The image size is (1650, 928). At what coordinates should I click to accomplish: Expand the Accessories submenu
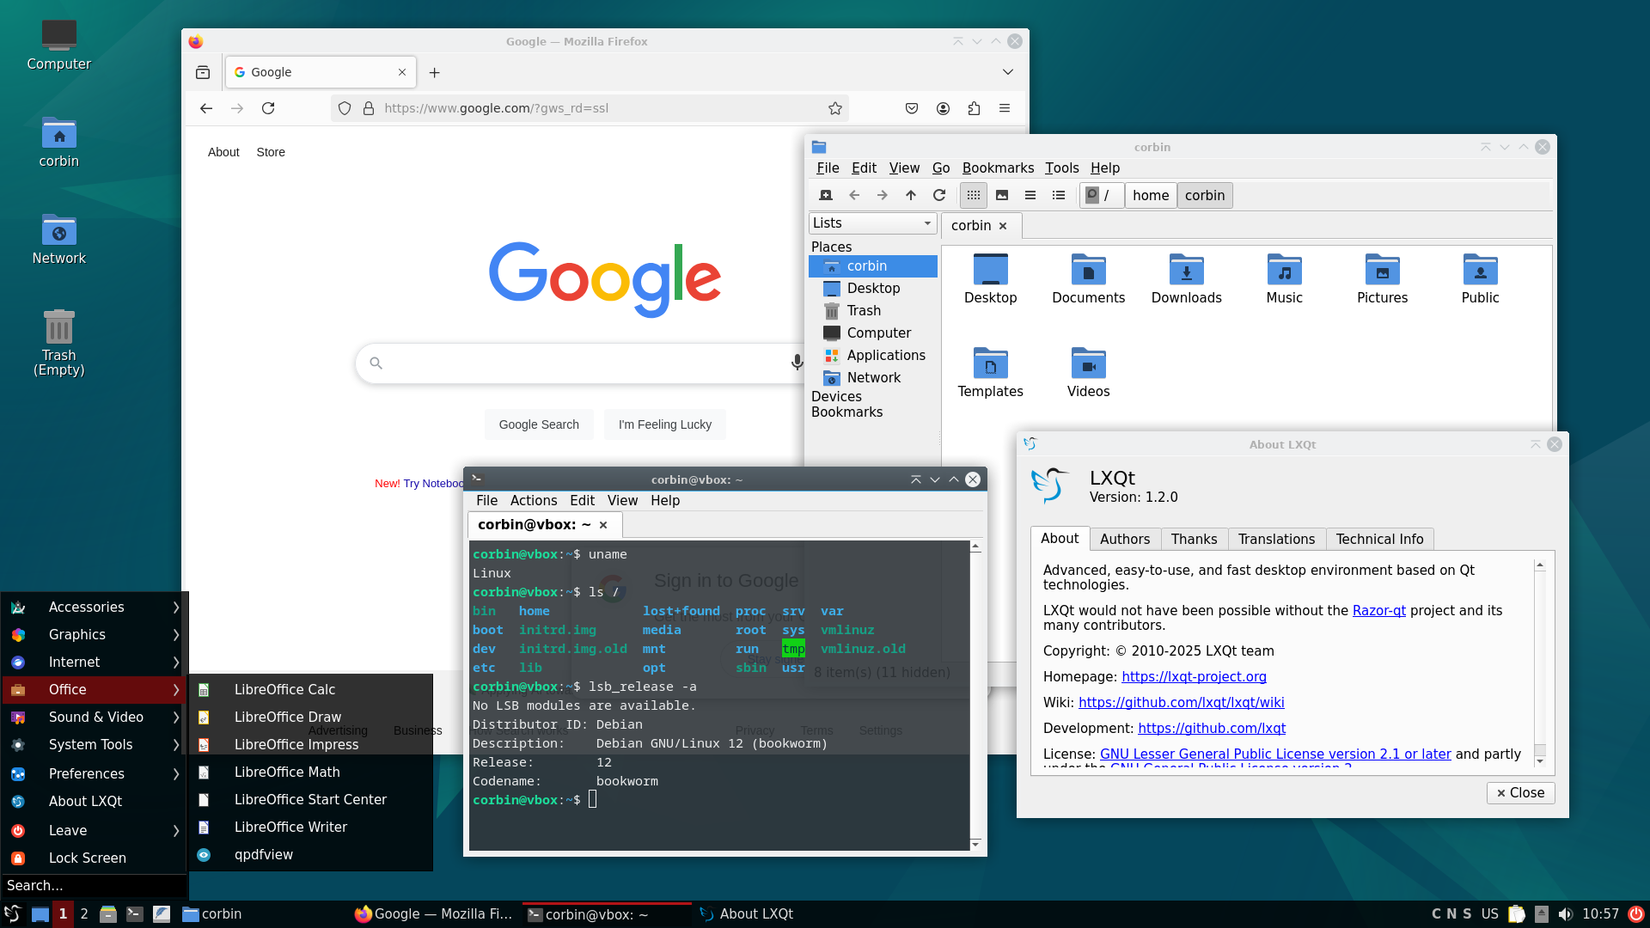[x=87, y=606]
